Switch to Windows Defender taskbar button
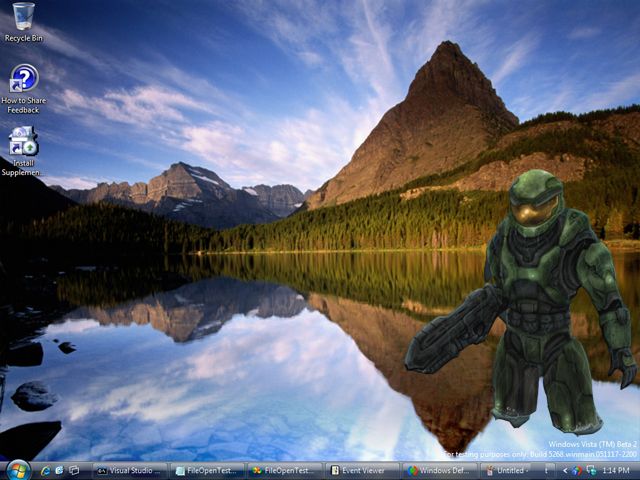Viewport: 640px width, 480px height. pos(440,471)
